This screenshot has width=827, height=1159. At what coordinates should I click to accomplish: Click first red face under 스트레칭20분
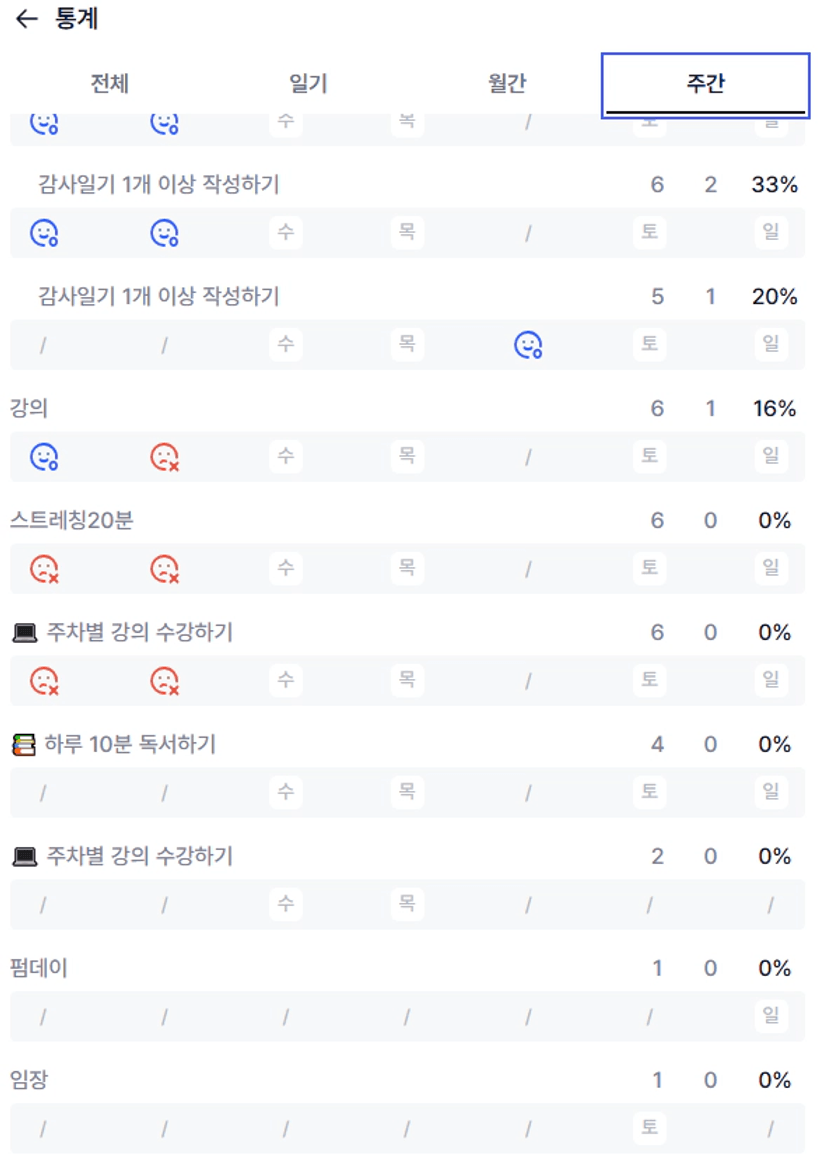tap(43, 569)
